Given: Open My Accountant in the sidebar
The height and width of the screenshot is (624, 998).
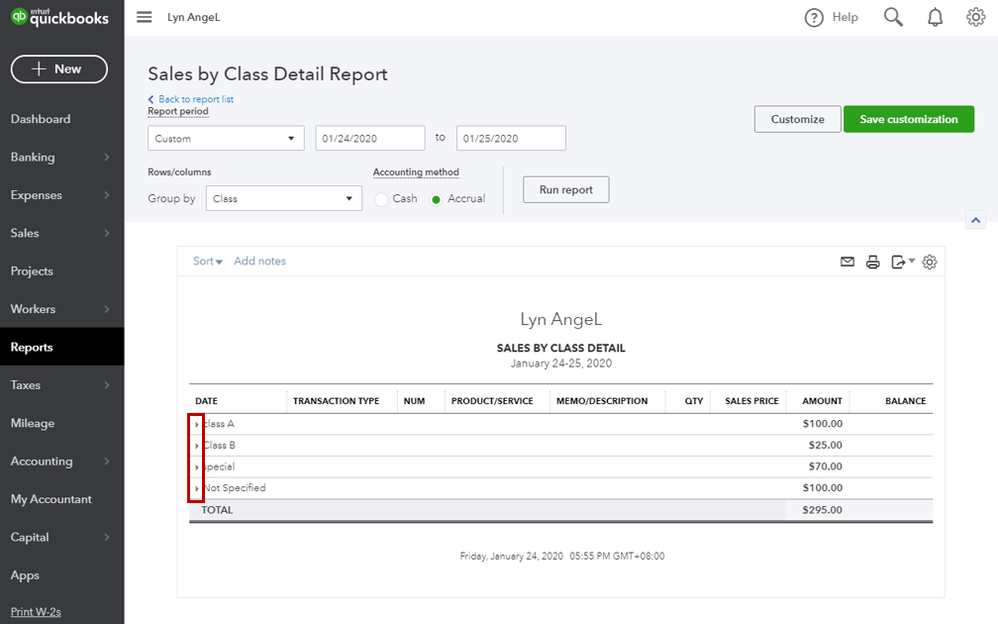Looking at the screenshot, I should tap(51, 499).
